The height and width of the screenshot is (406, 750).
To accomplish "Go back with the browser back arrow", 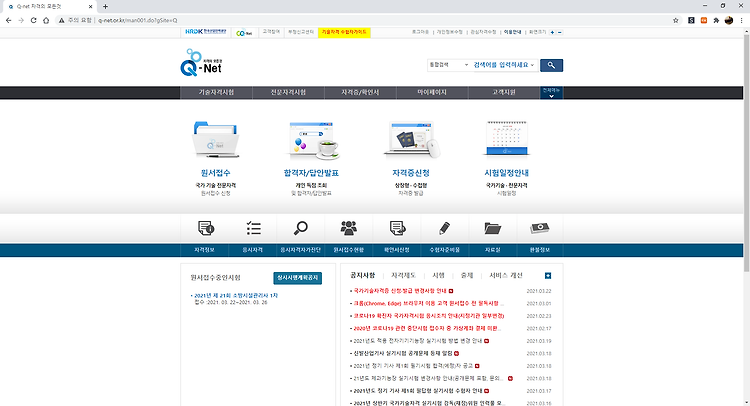I will [9, 20].
